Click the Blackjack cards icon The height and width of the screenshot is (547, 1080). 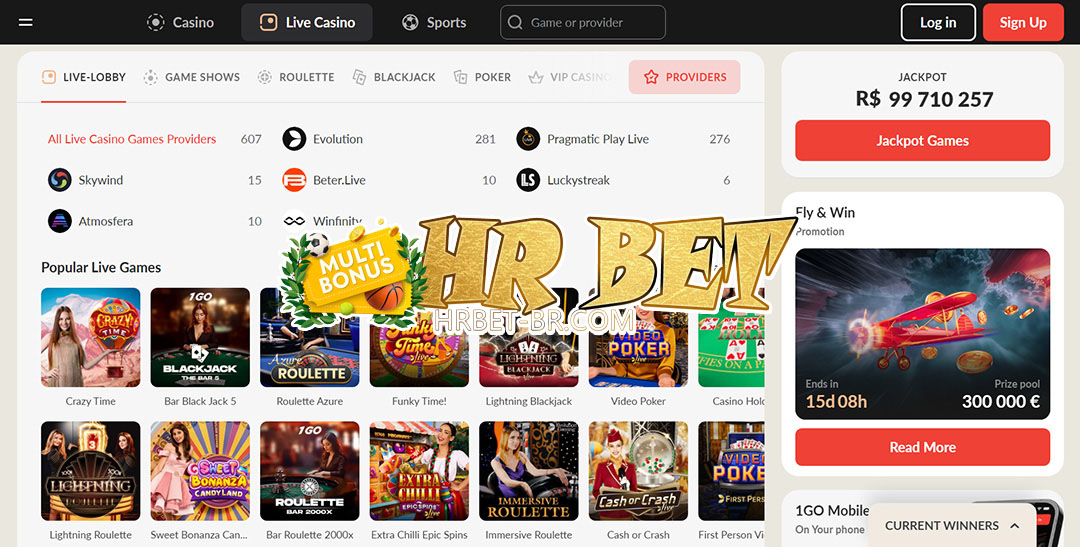359,77
